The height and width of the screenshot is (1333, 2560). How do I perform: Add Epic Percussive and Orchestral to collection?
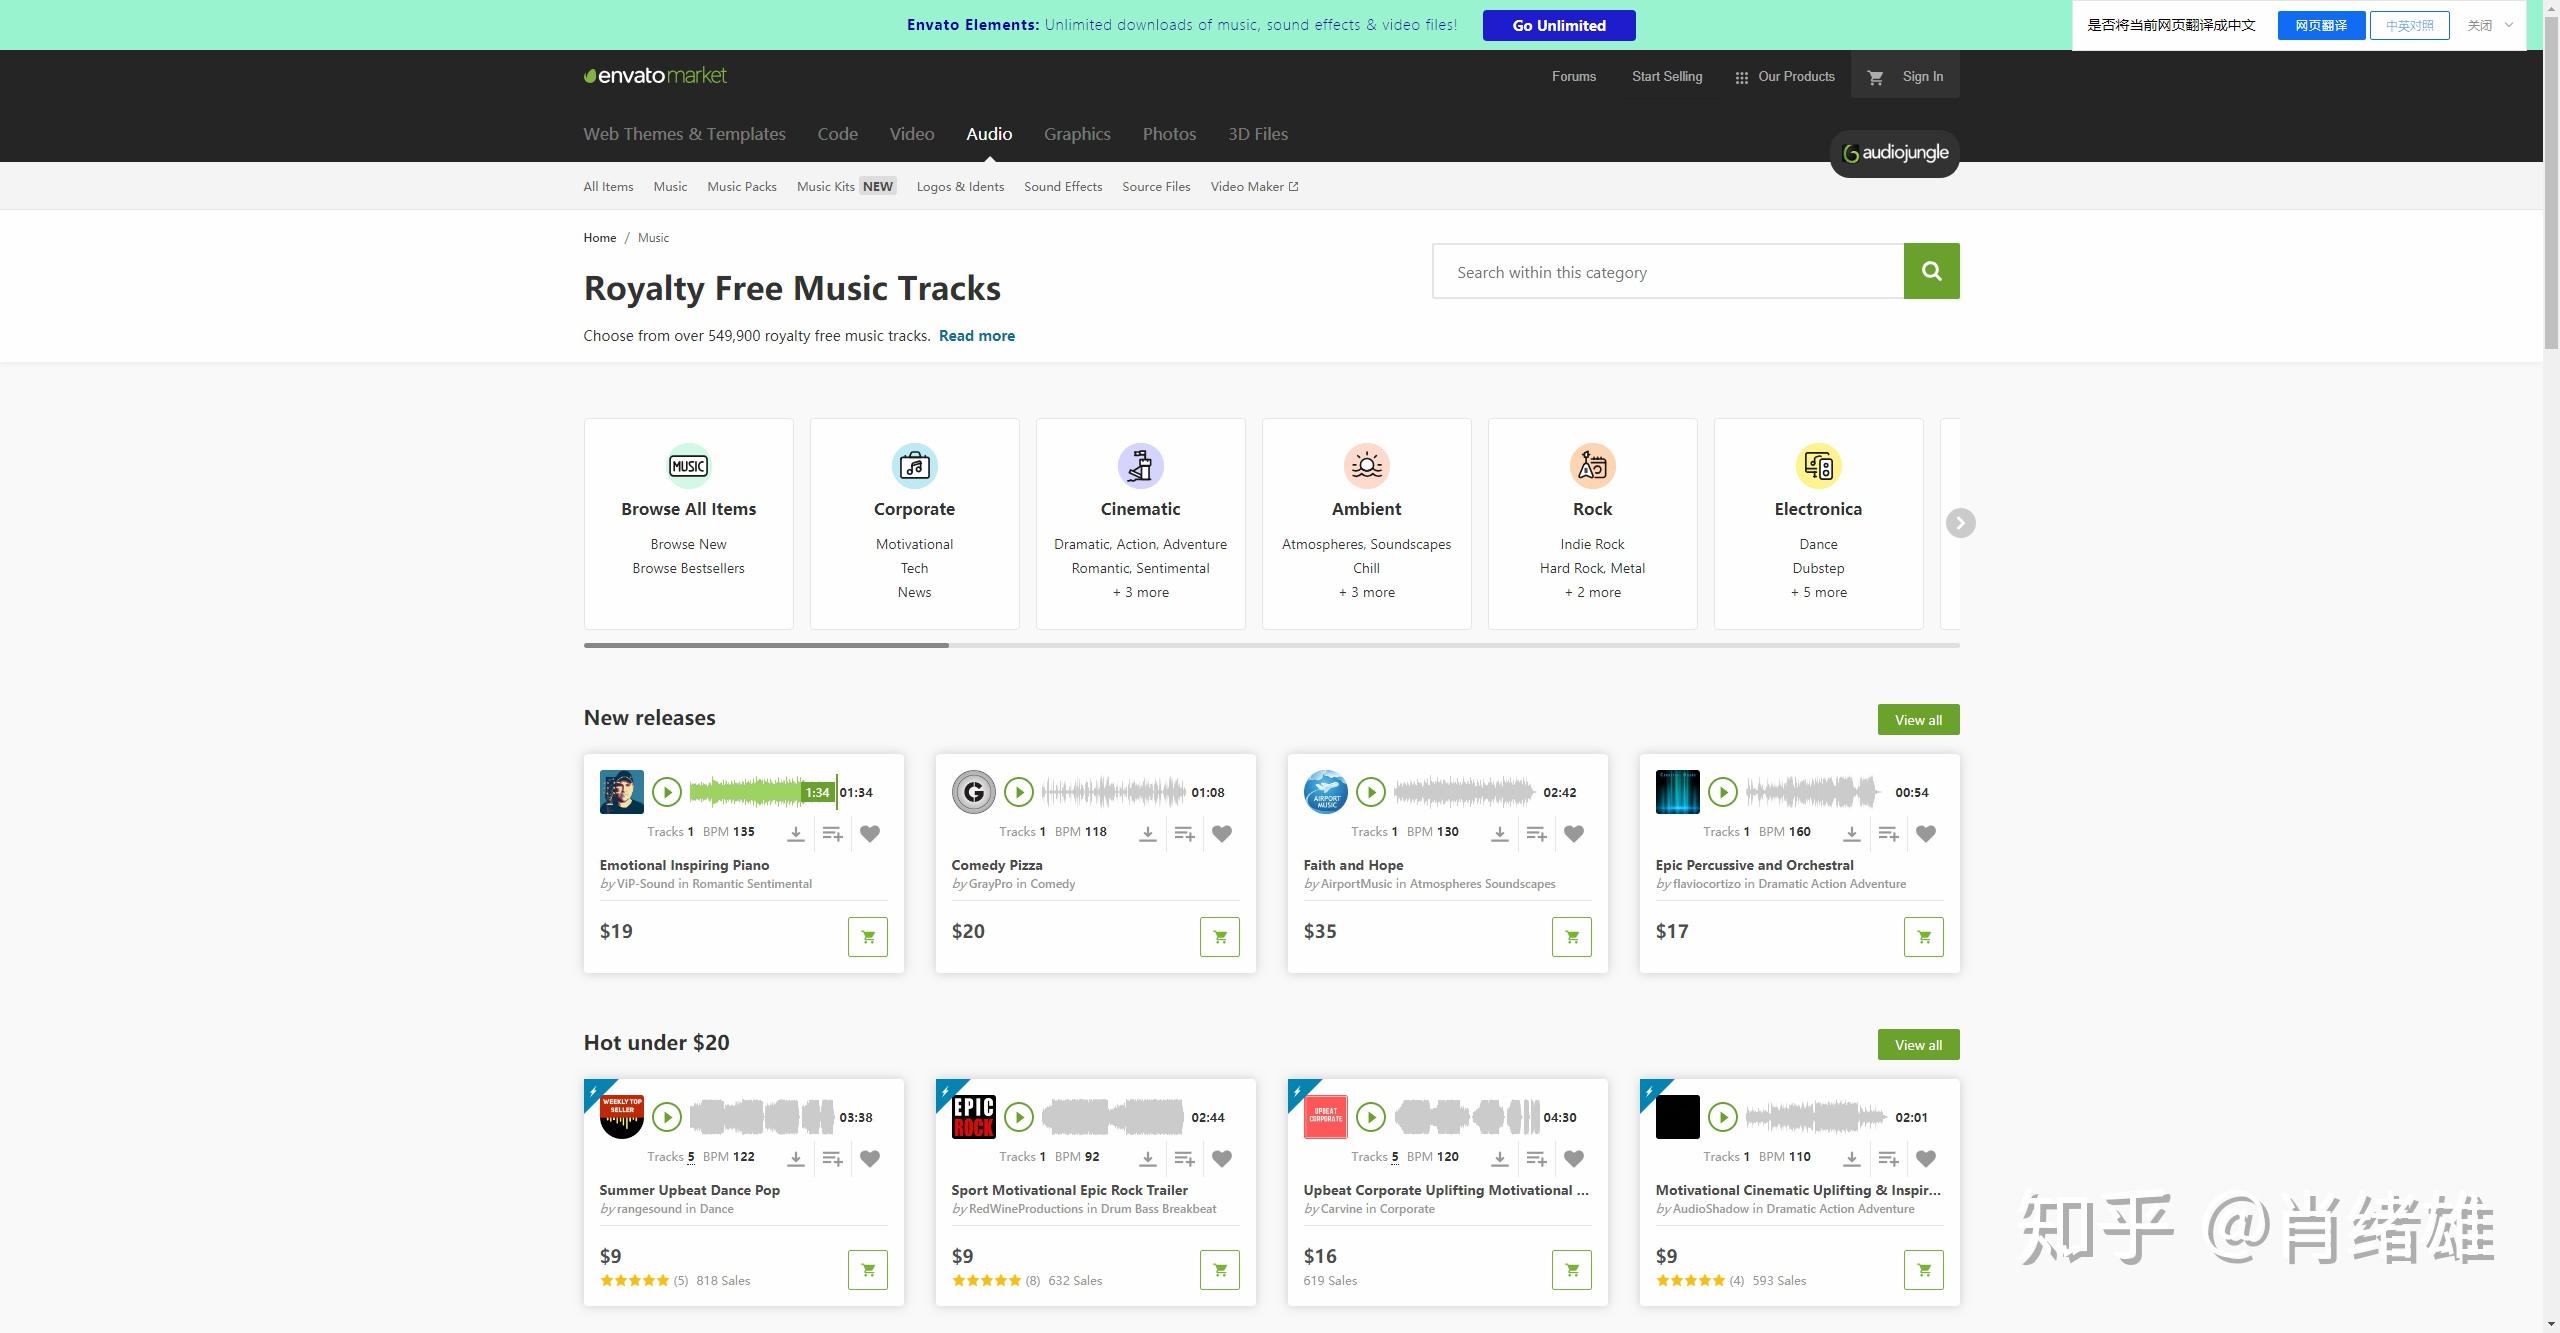point(1889,833)
